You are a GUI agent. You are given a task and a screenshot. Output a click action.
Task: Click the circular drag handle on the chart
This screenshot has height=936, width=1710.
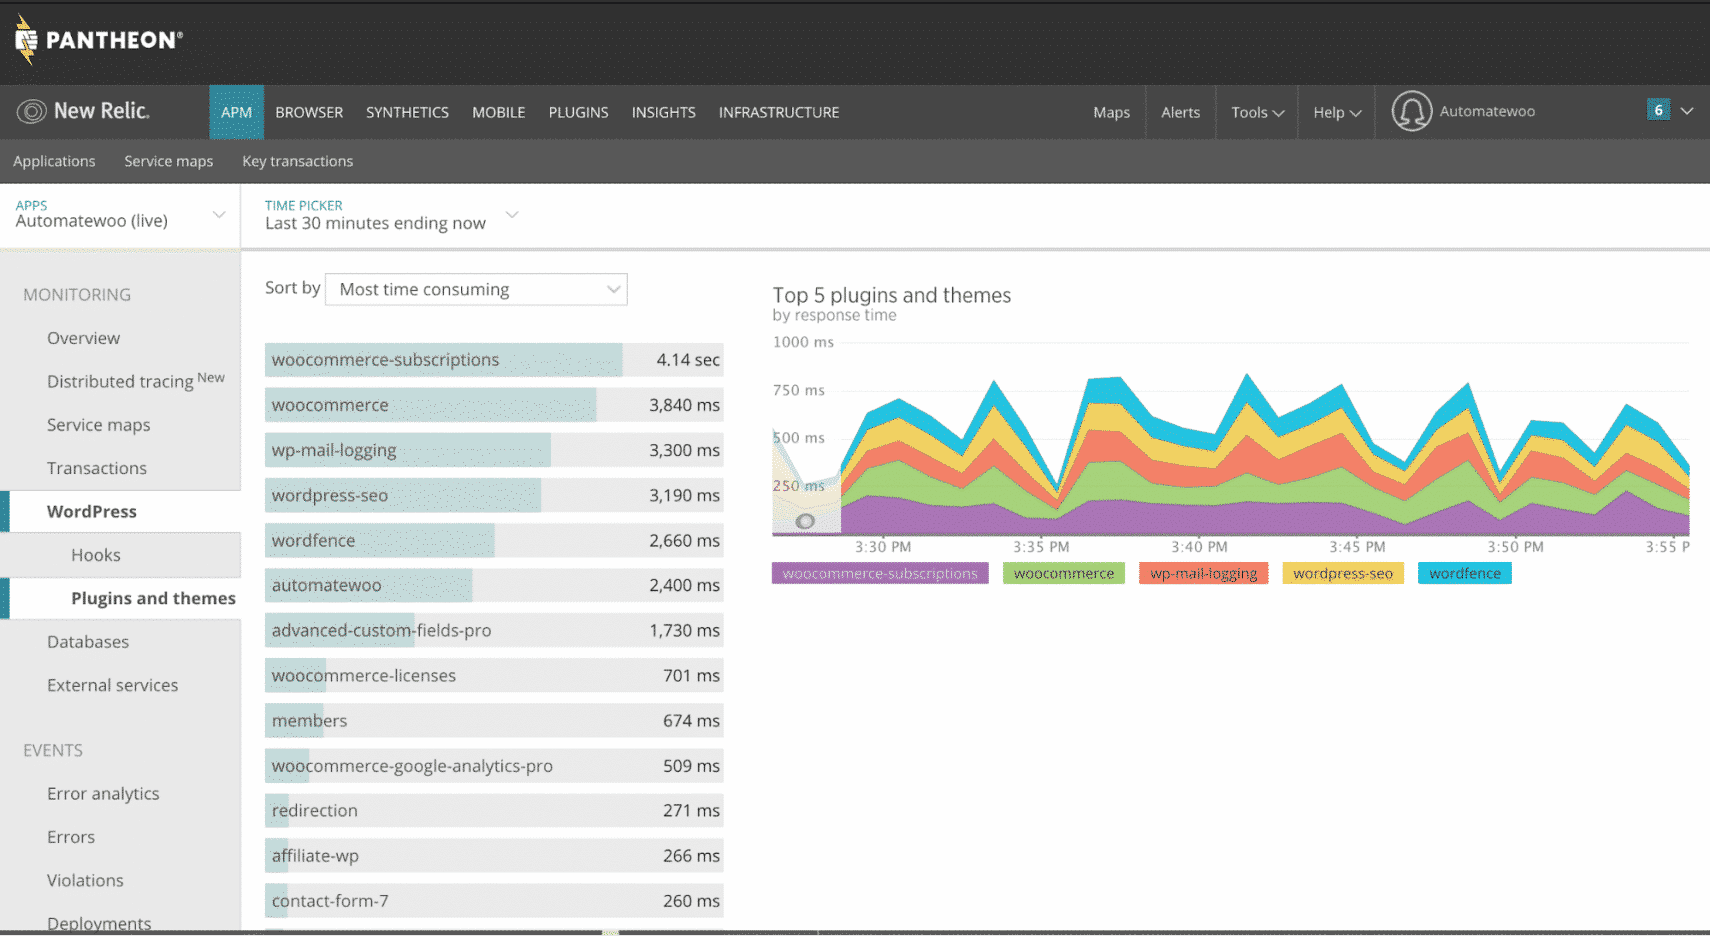pos(806,521)
